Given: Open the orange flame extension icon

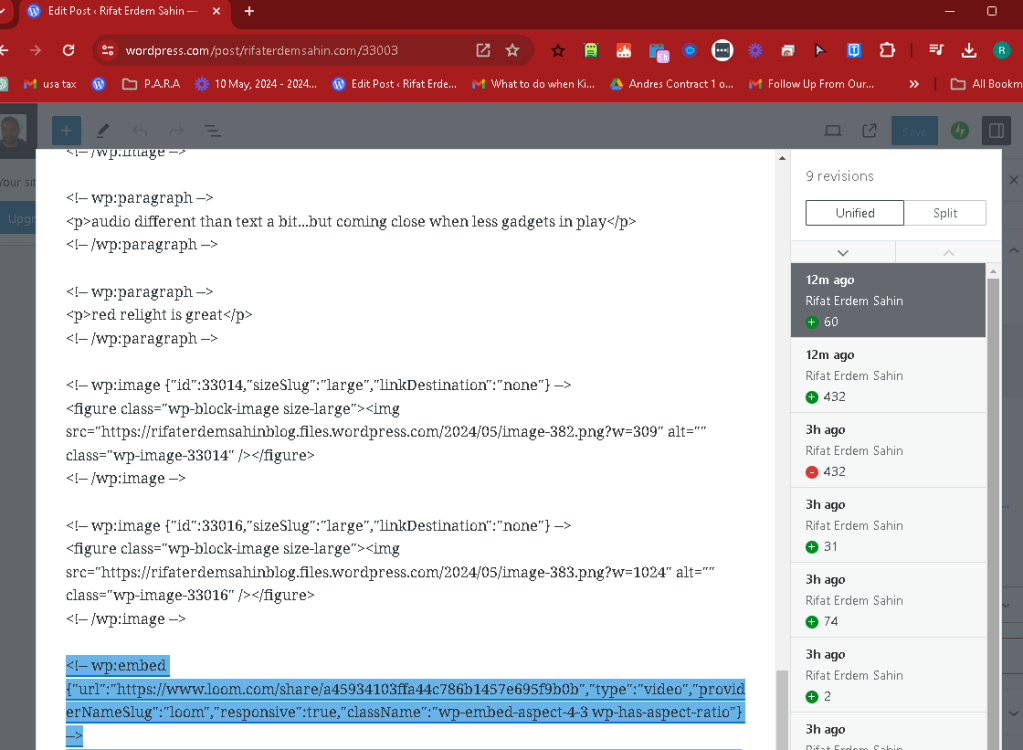Looking at the screenshot, I should [624, 50].
